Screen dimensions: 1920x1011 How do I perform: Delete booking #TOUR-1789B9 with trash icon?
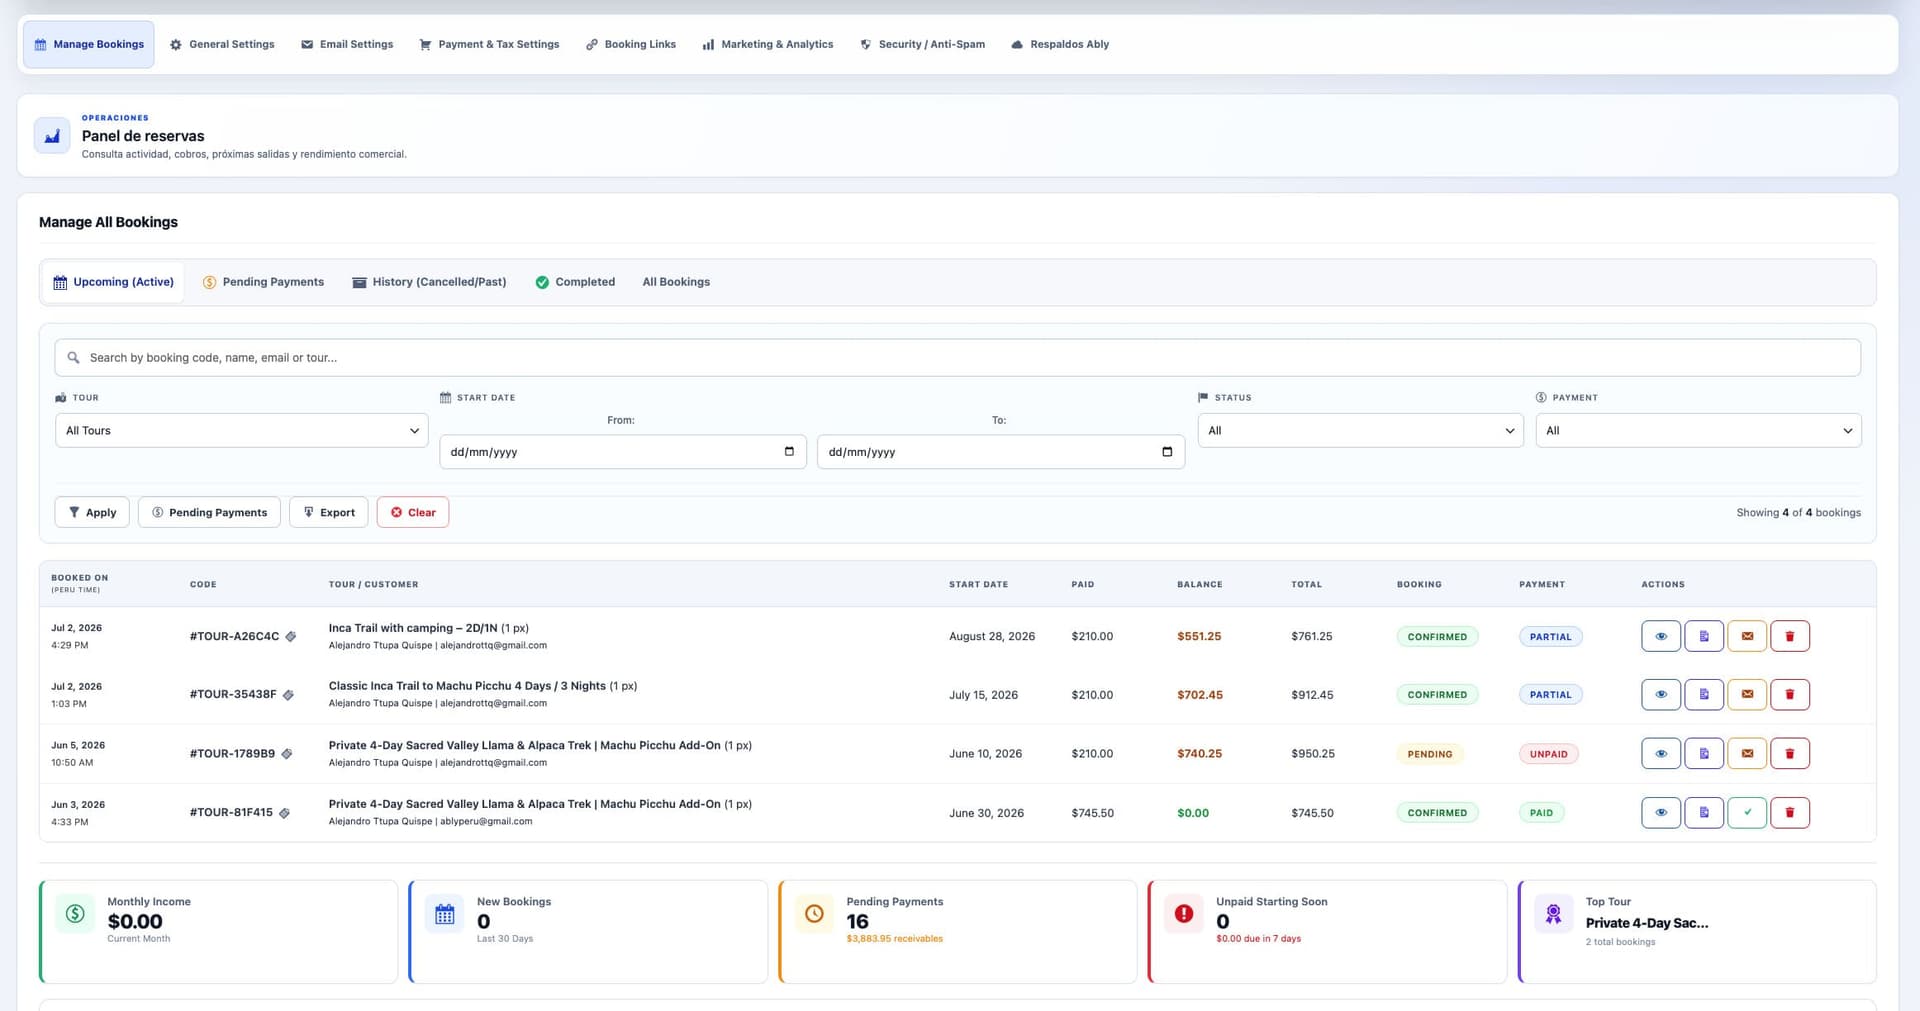click(x=1790, y=753)
